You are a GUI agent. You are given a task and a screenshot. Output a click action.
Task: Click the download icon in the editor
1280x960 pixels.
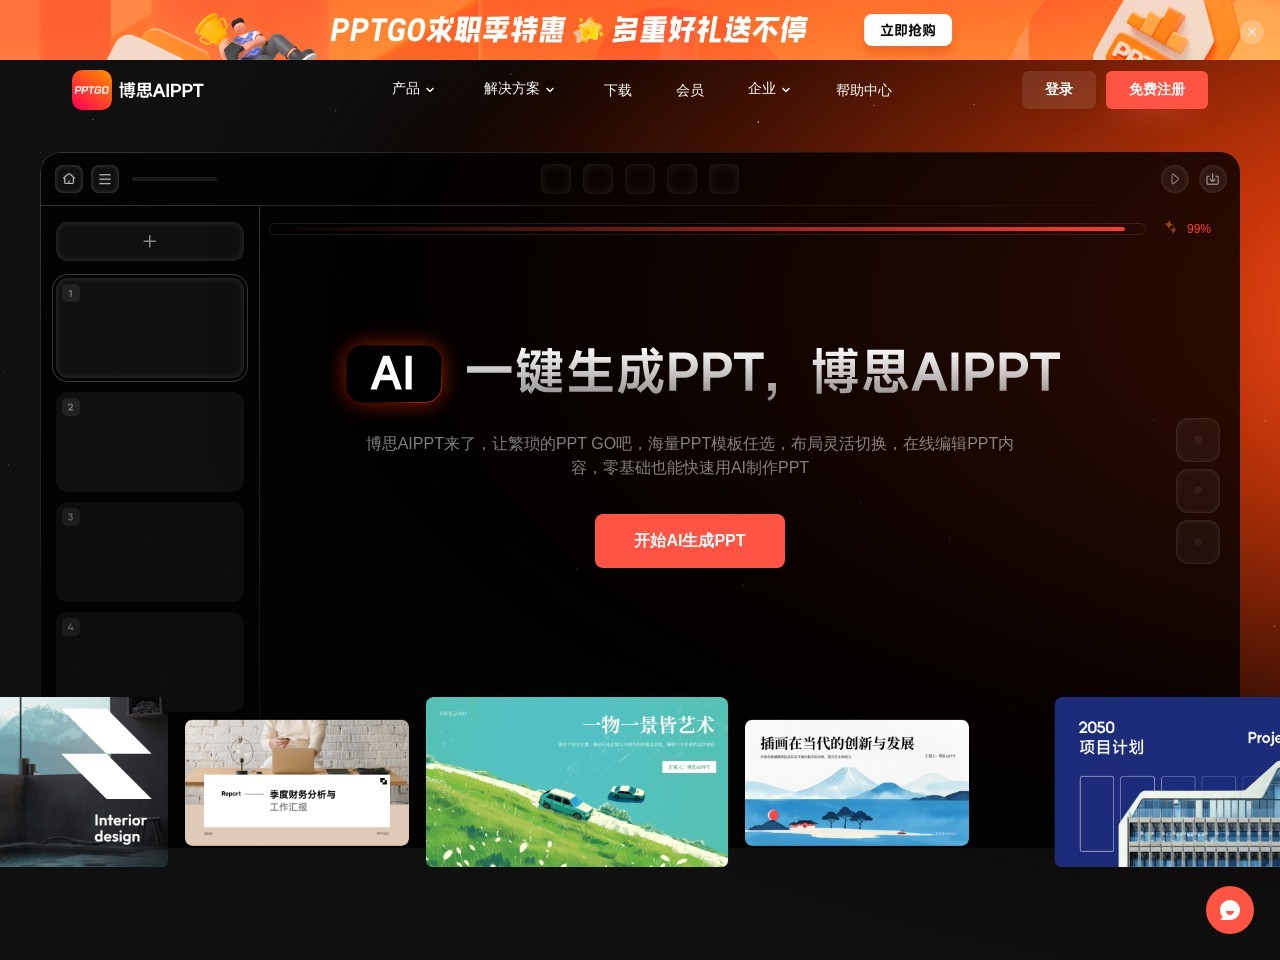[x=1213, y=179]
